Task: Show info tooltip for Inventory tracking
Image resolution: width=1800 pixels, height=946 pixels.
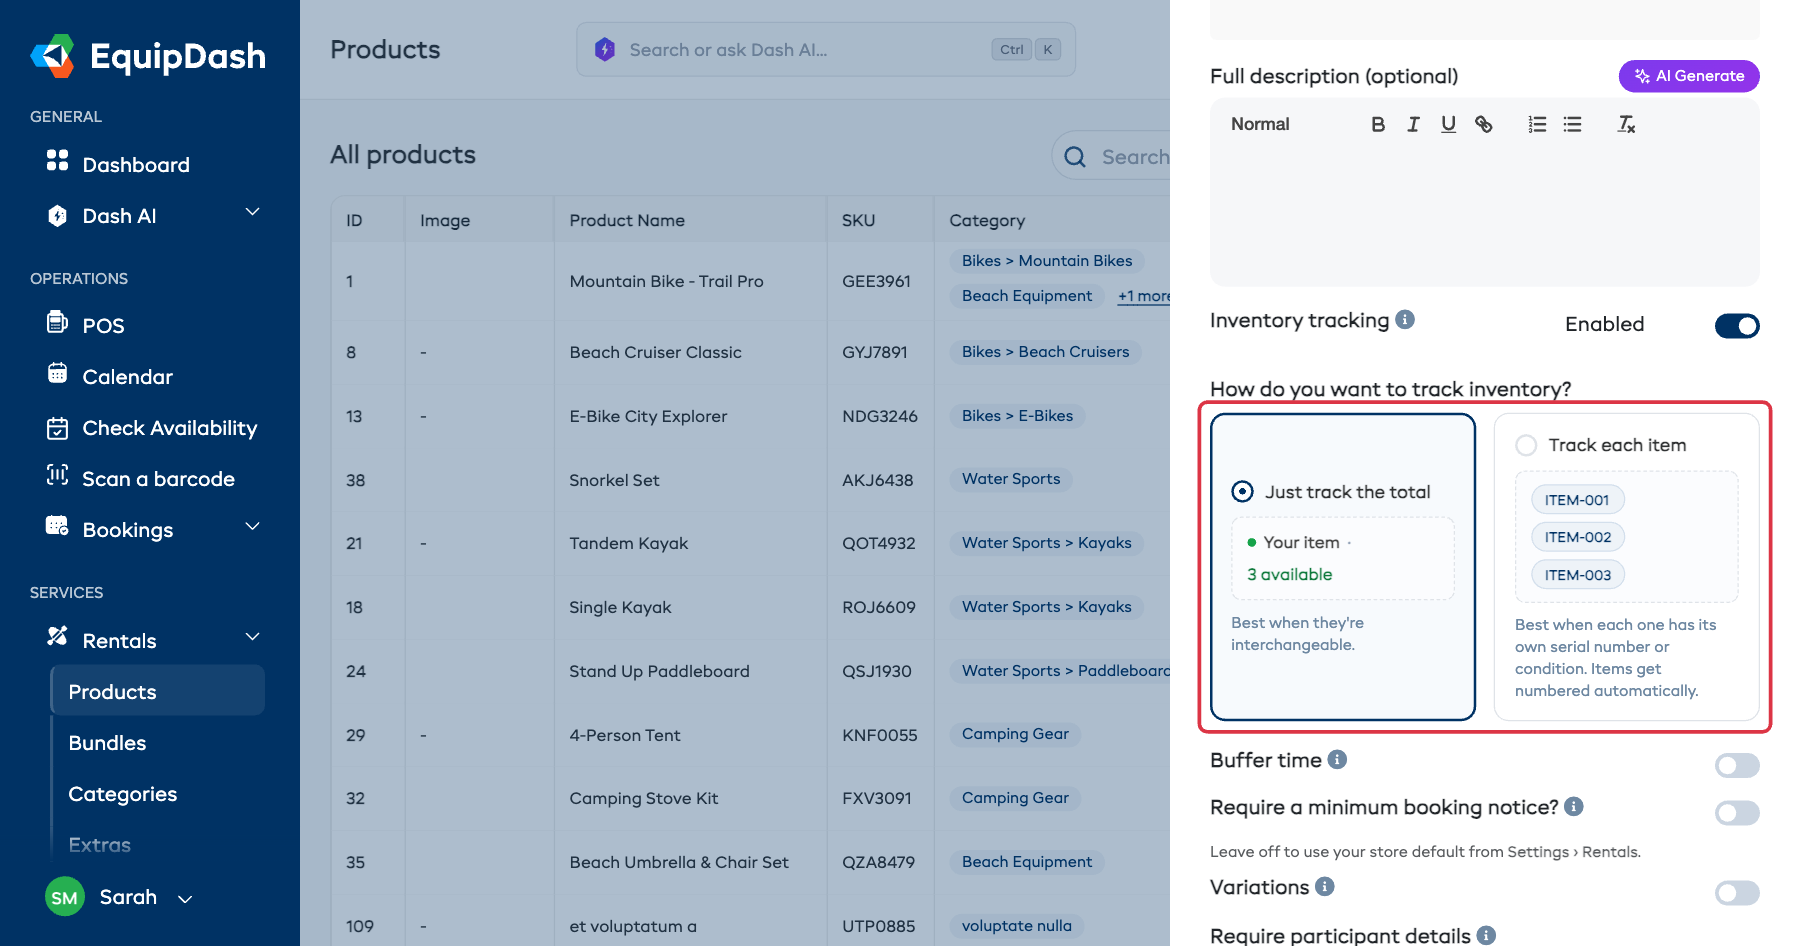Action: pos(1405,319)
